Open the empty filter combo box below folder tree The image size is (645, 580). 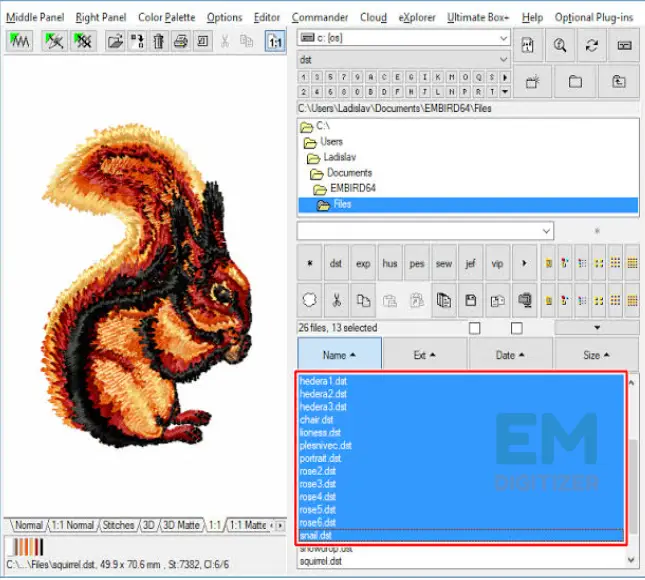click(x=425, y=231)
